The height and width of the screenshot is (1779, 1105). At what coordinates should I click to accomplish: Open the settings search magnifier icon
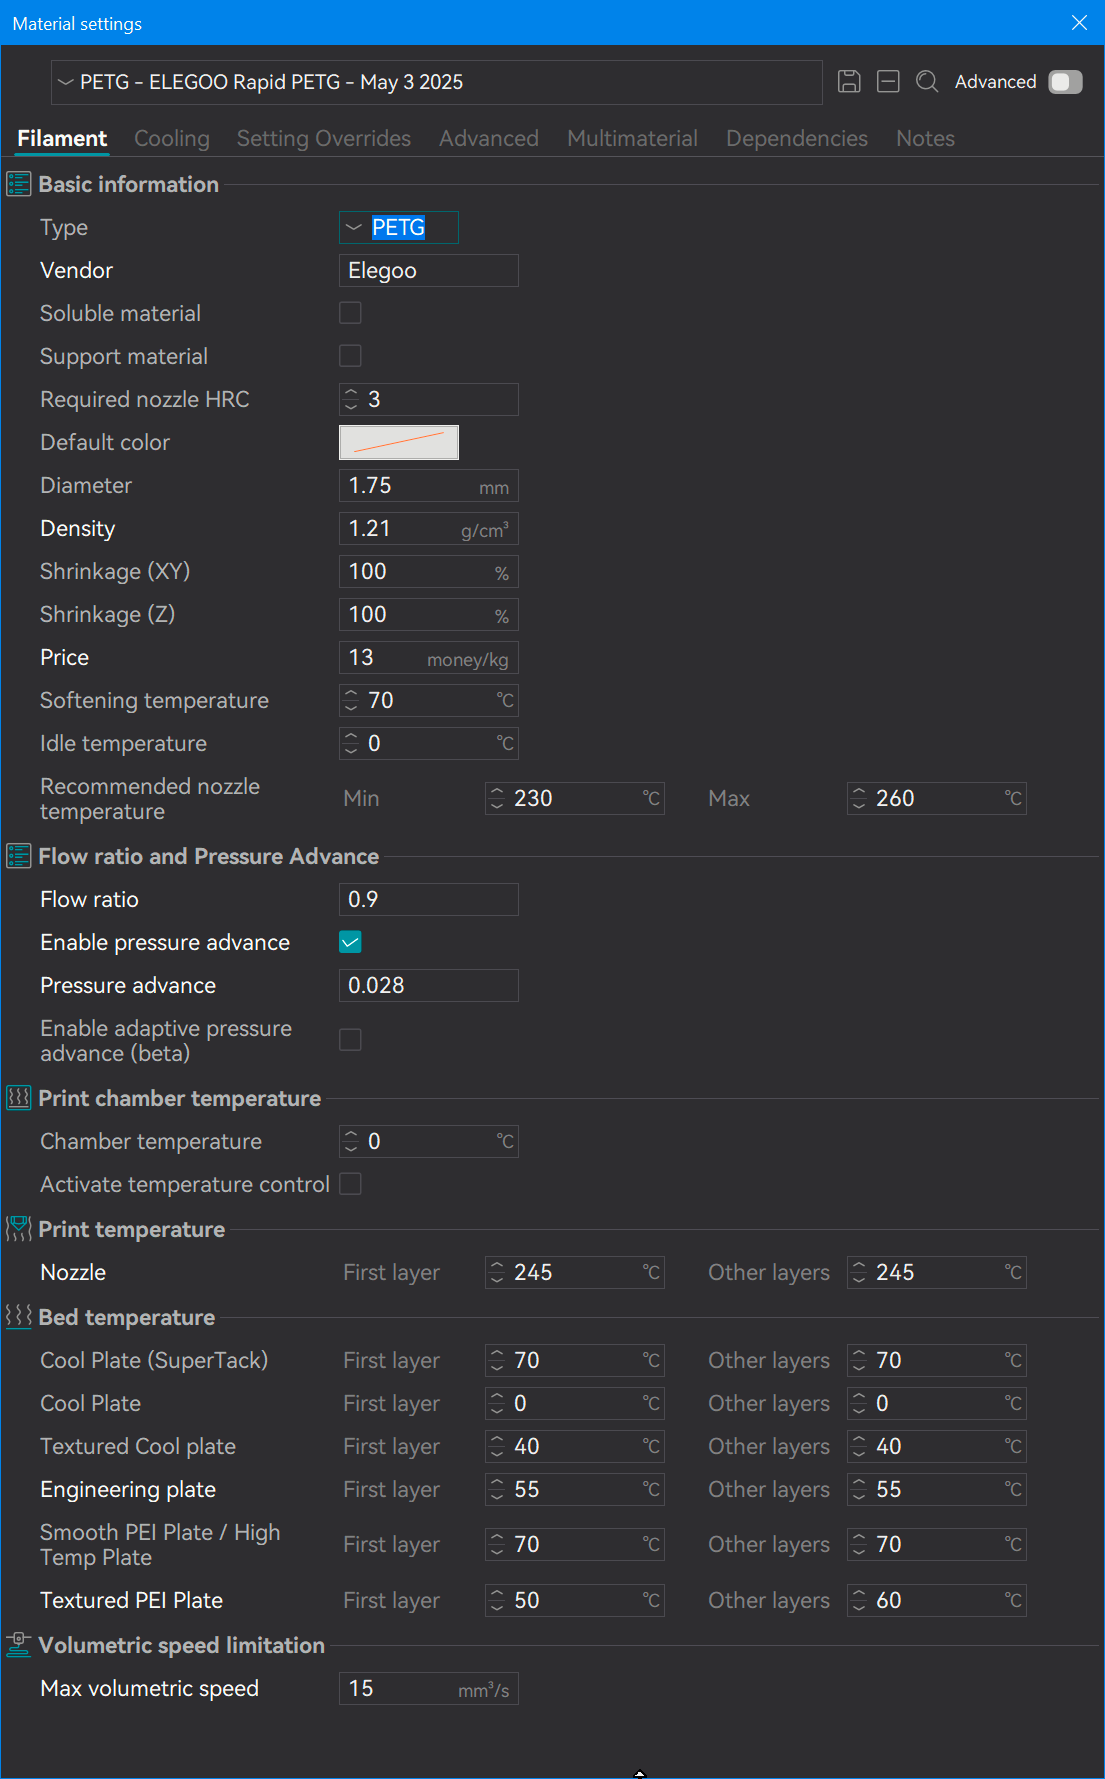tap(927, 82)
